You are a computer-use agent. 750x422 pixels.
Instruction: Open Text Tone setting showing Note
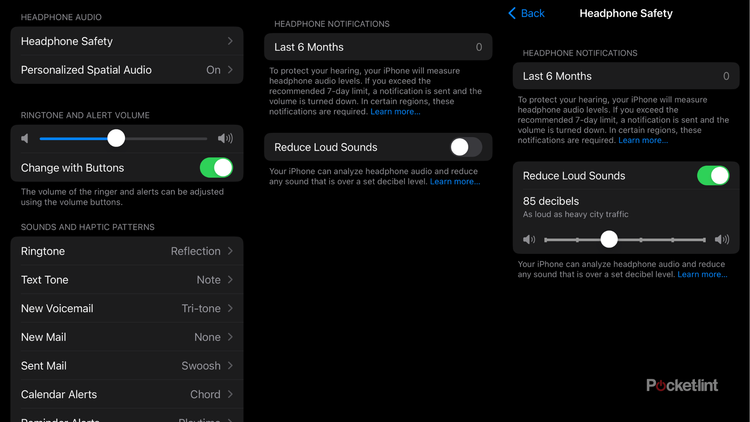pyautogui.click(x=126, y=280)
